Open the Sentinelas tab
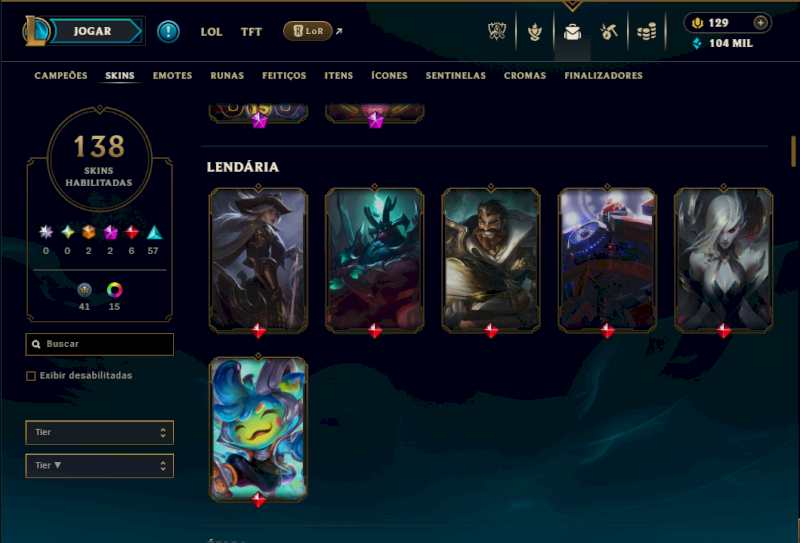This screenshot has width=800, height=543. [456, 76]
